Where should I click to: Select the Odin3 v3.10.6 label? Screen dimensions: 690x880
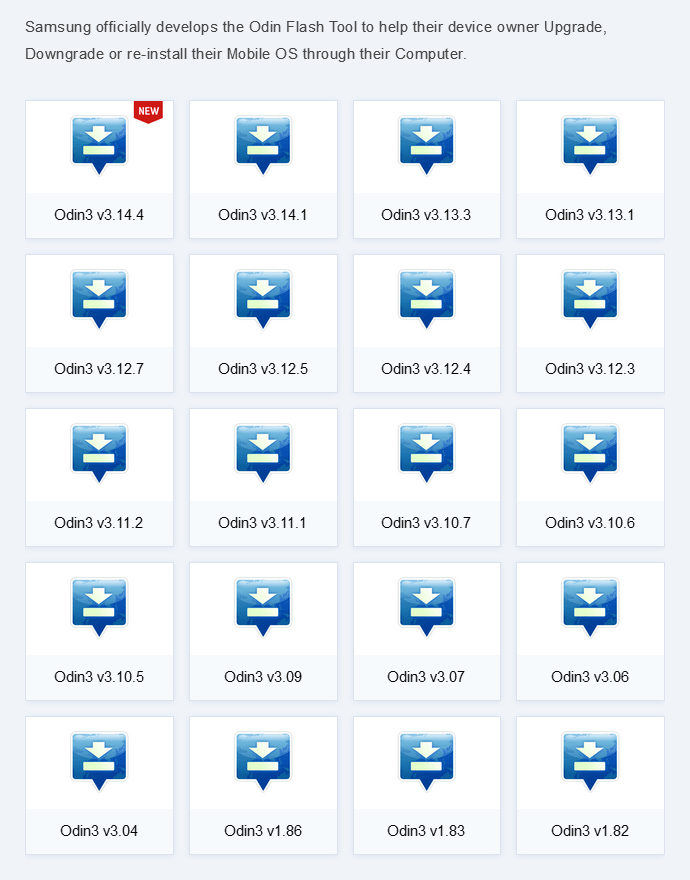590,523
